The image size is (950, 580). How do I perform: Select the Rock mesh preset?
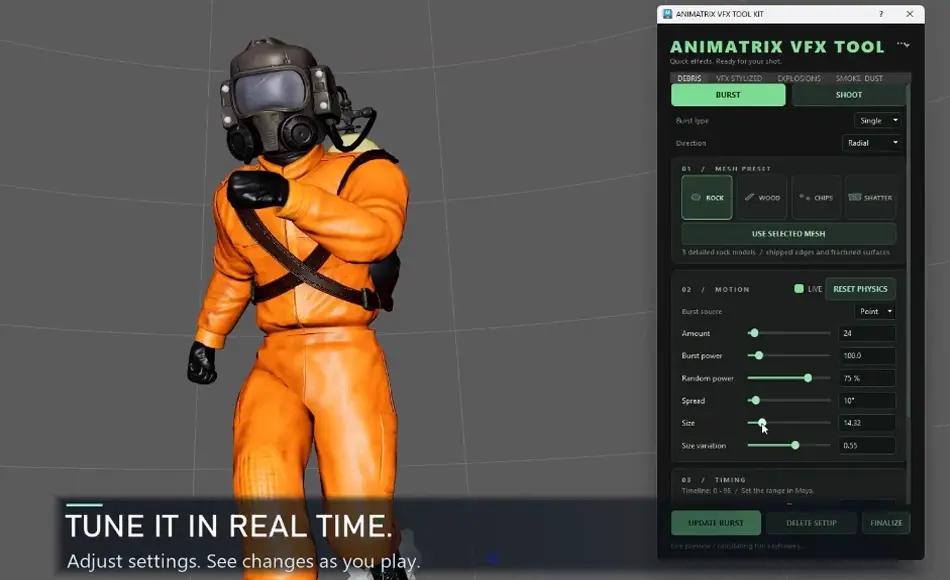706,198
